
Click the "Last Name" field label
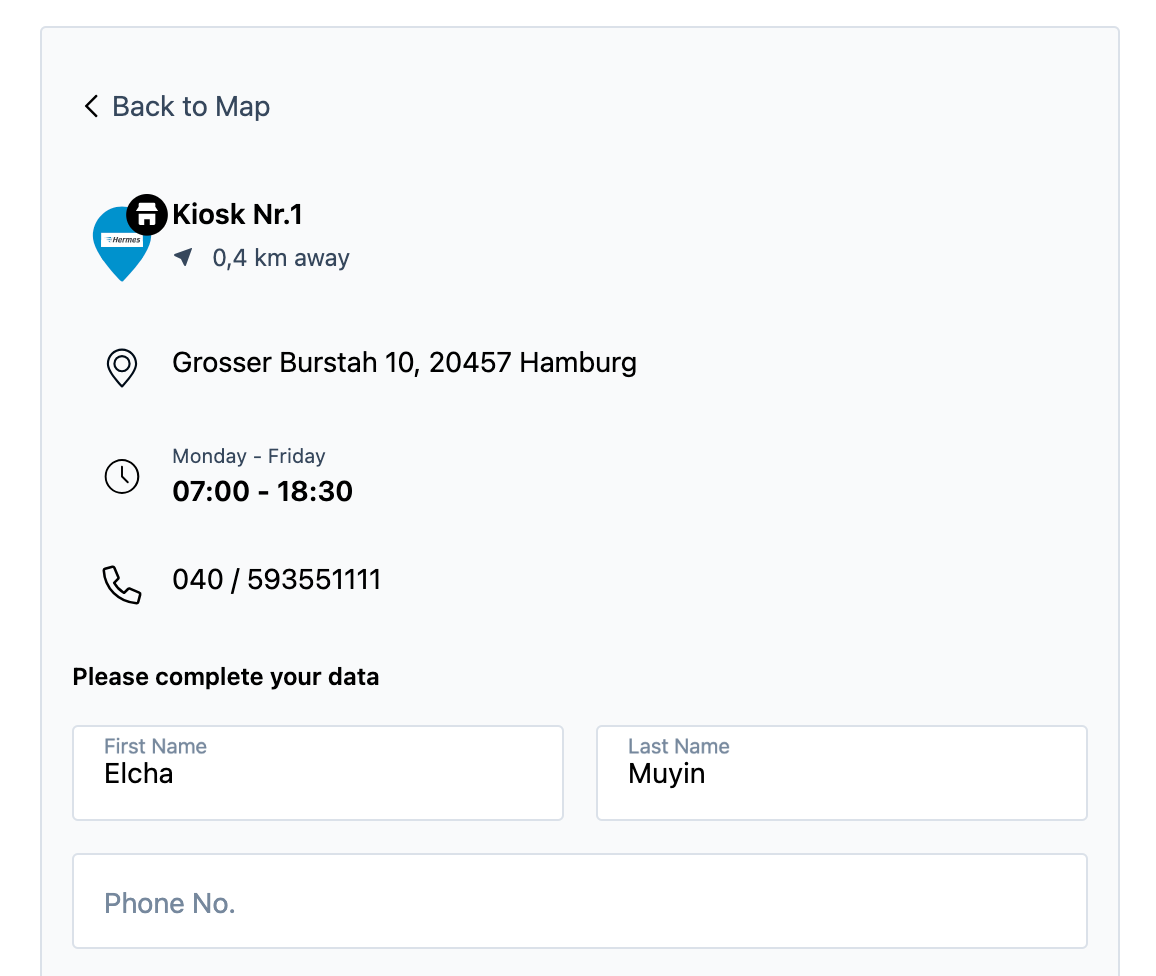[x=678, y=746]
